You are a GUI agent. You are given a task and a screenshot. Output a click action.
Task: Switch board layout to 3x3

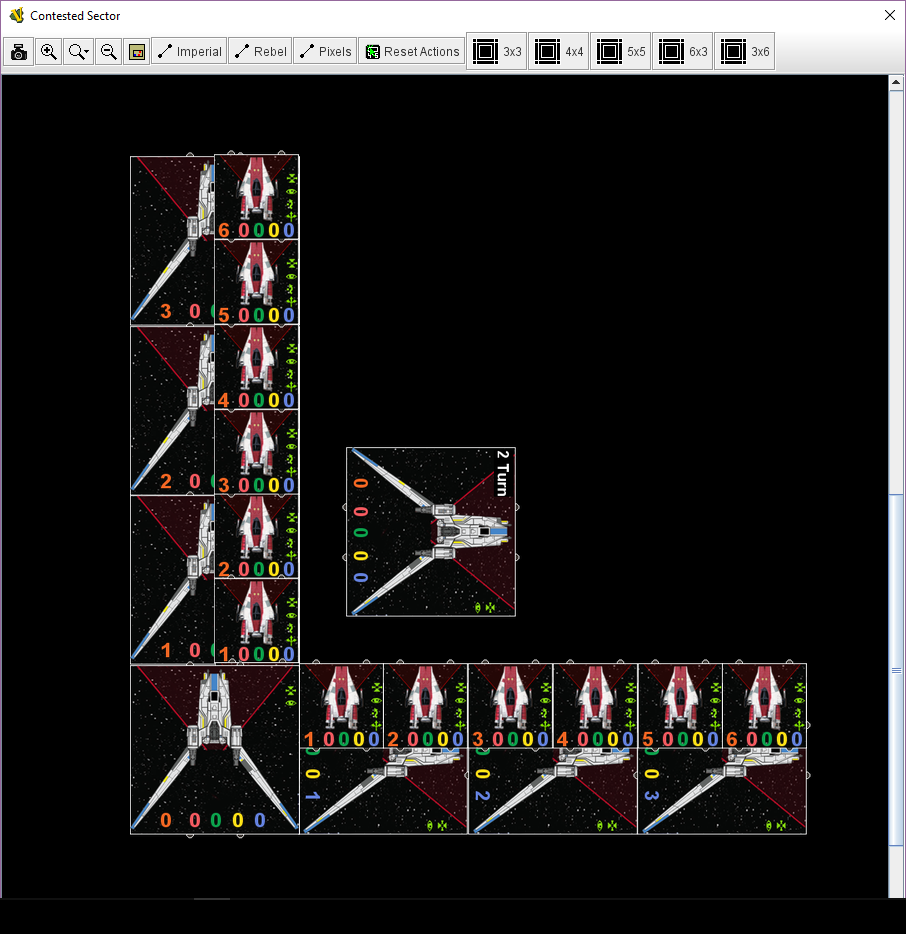(x=497, y=51)
